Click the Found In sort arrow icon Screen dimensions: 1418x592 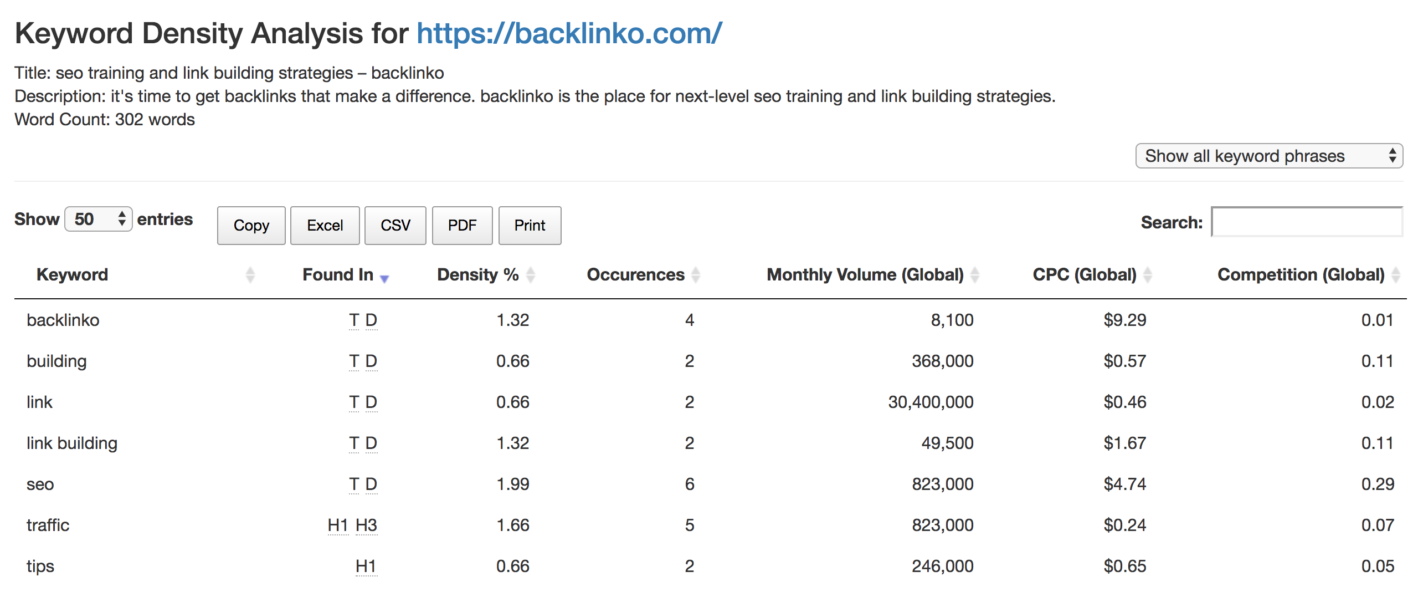pos(384,276)
